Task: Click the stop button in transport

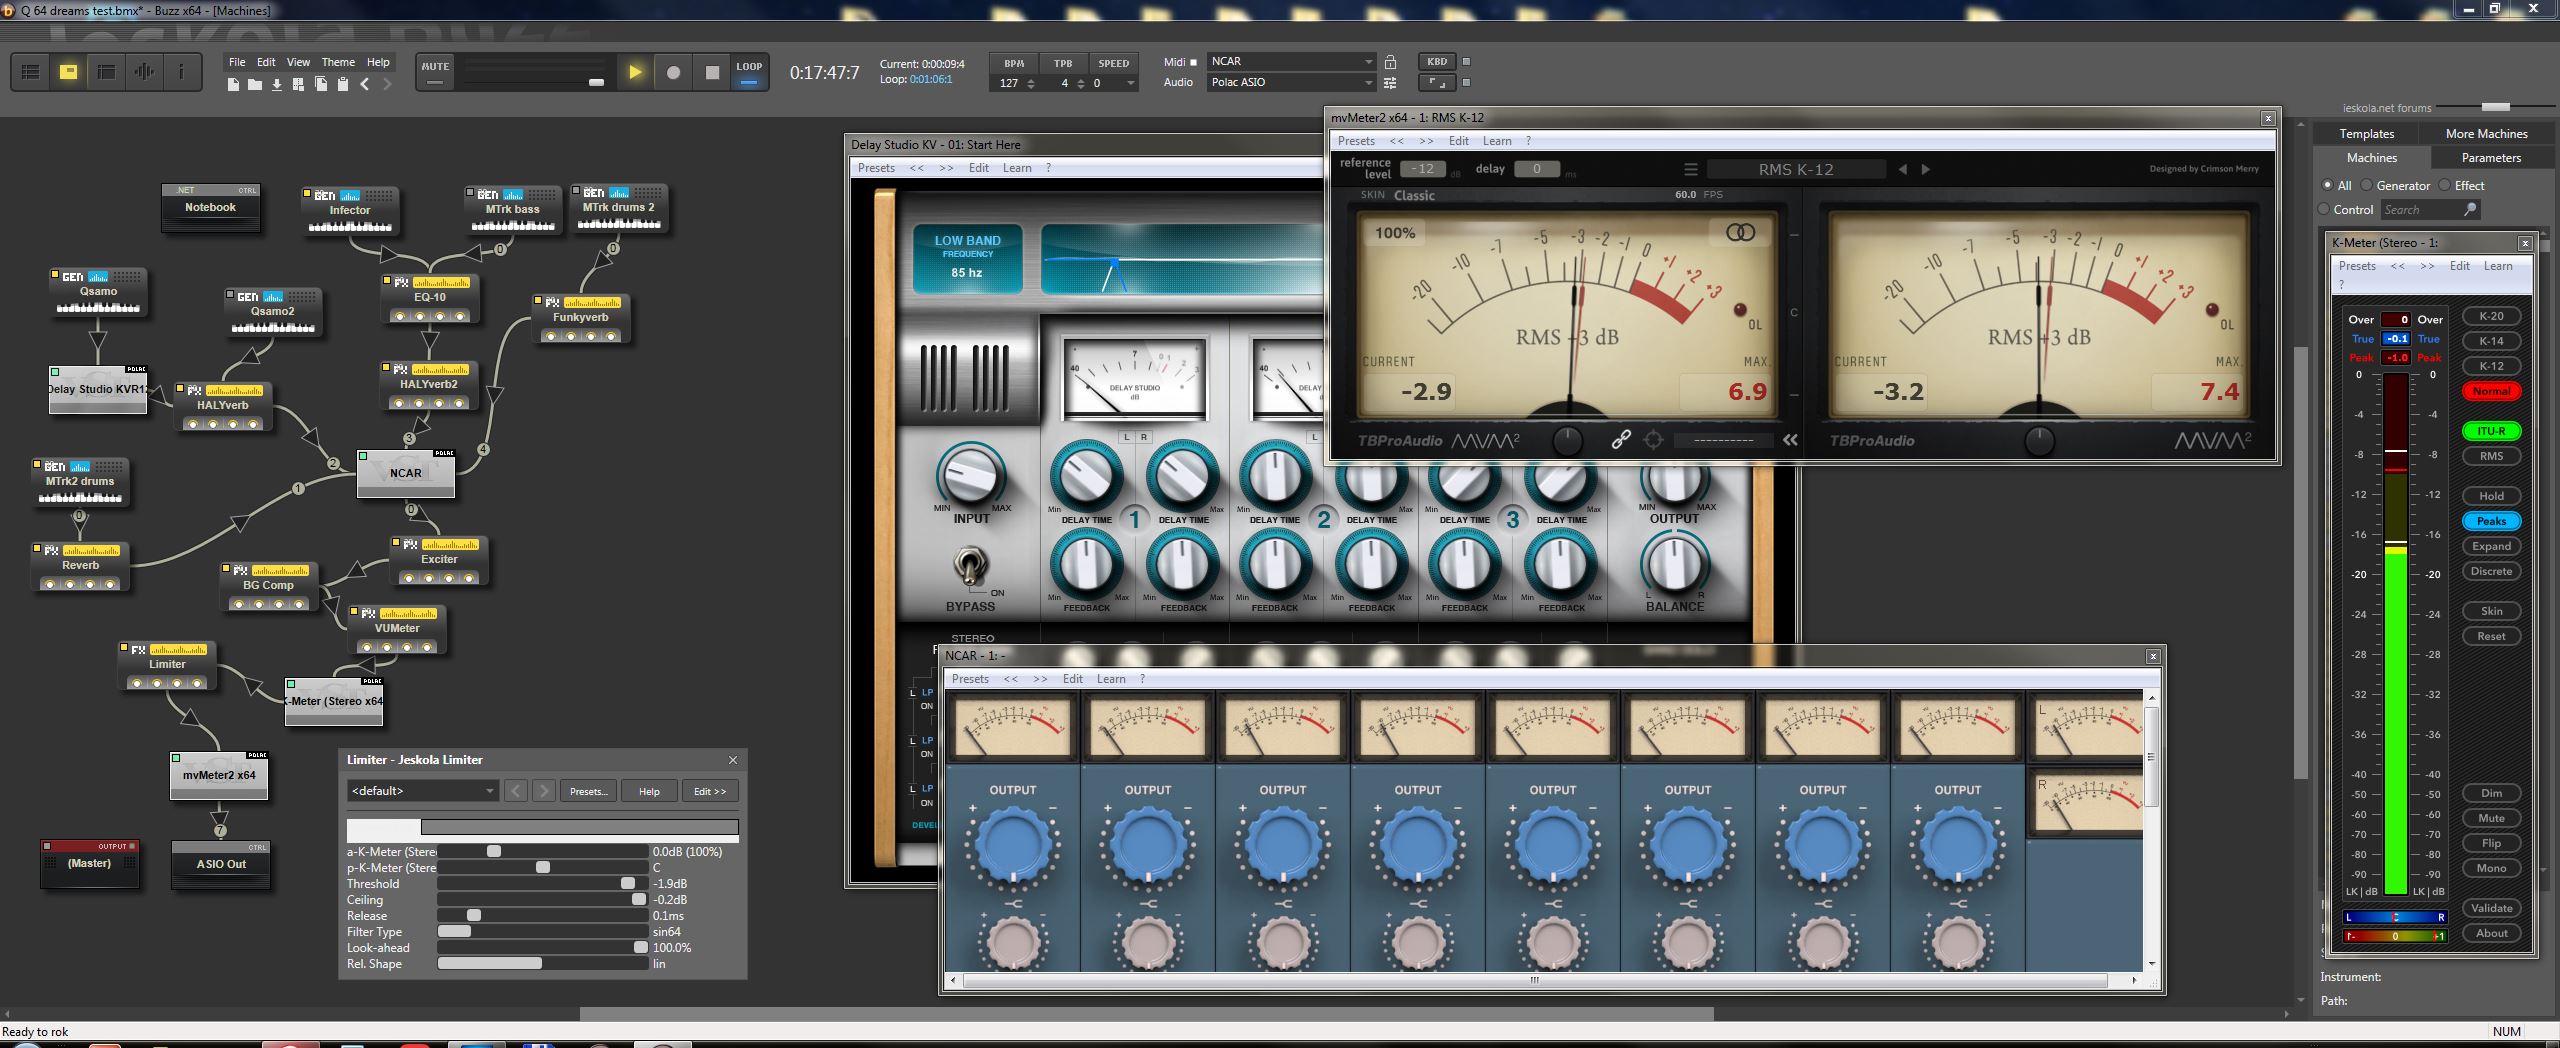Action: point(712,72)
